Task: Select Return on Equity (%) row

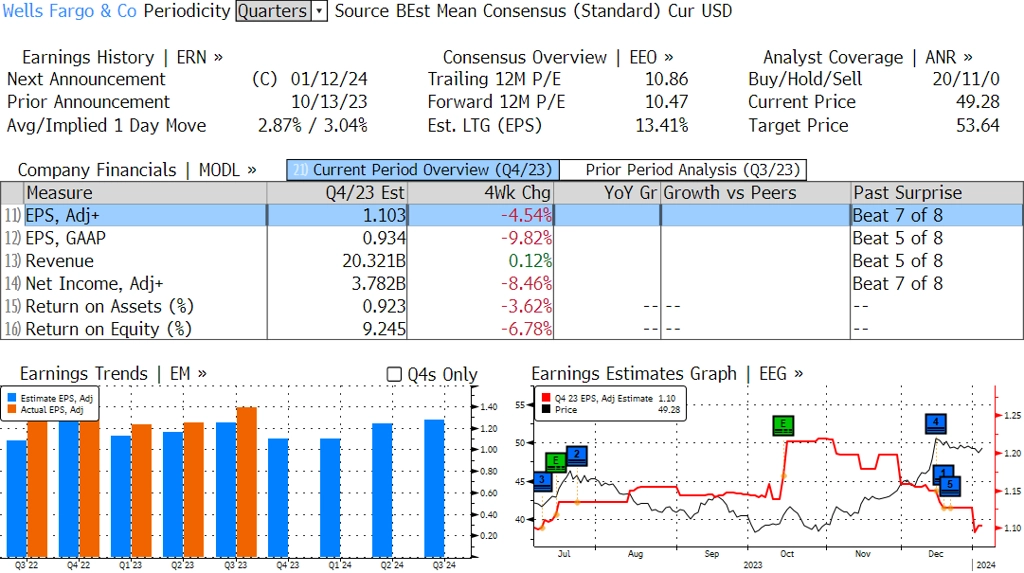Action: tap(512, 329)
